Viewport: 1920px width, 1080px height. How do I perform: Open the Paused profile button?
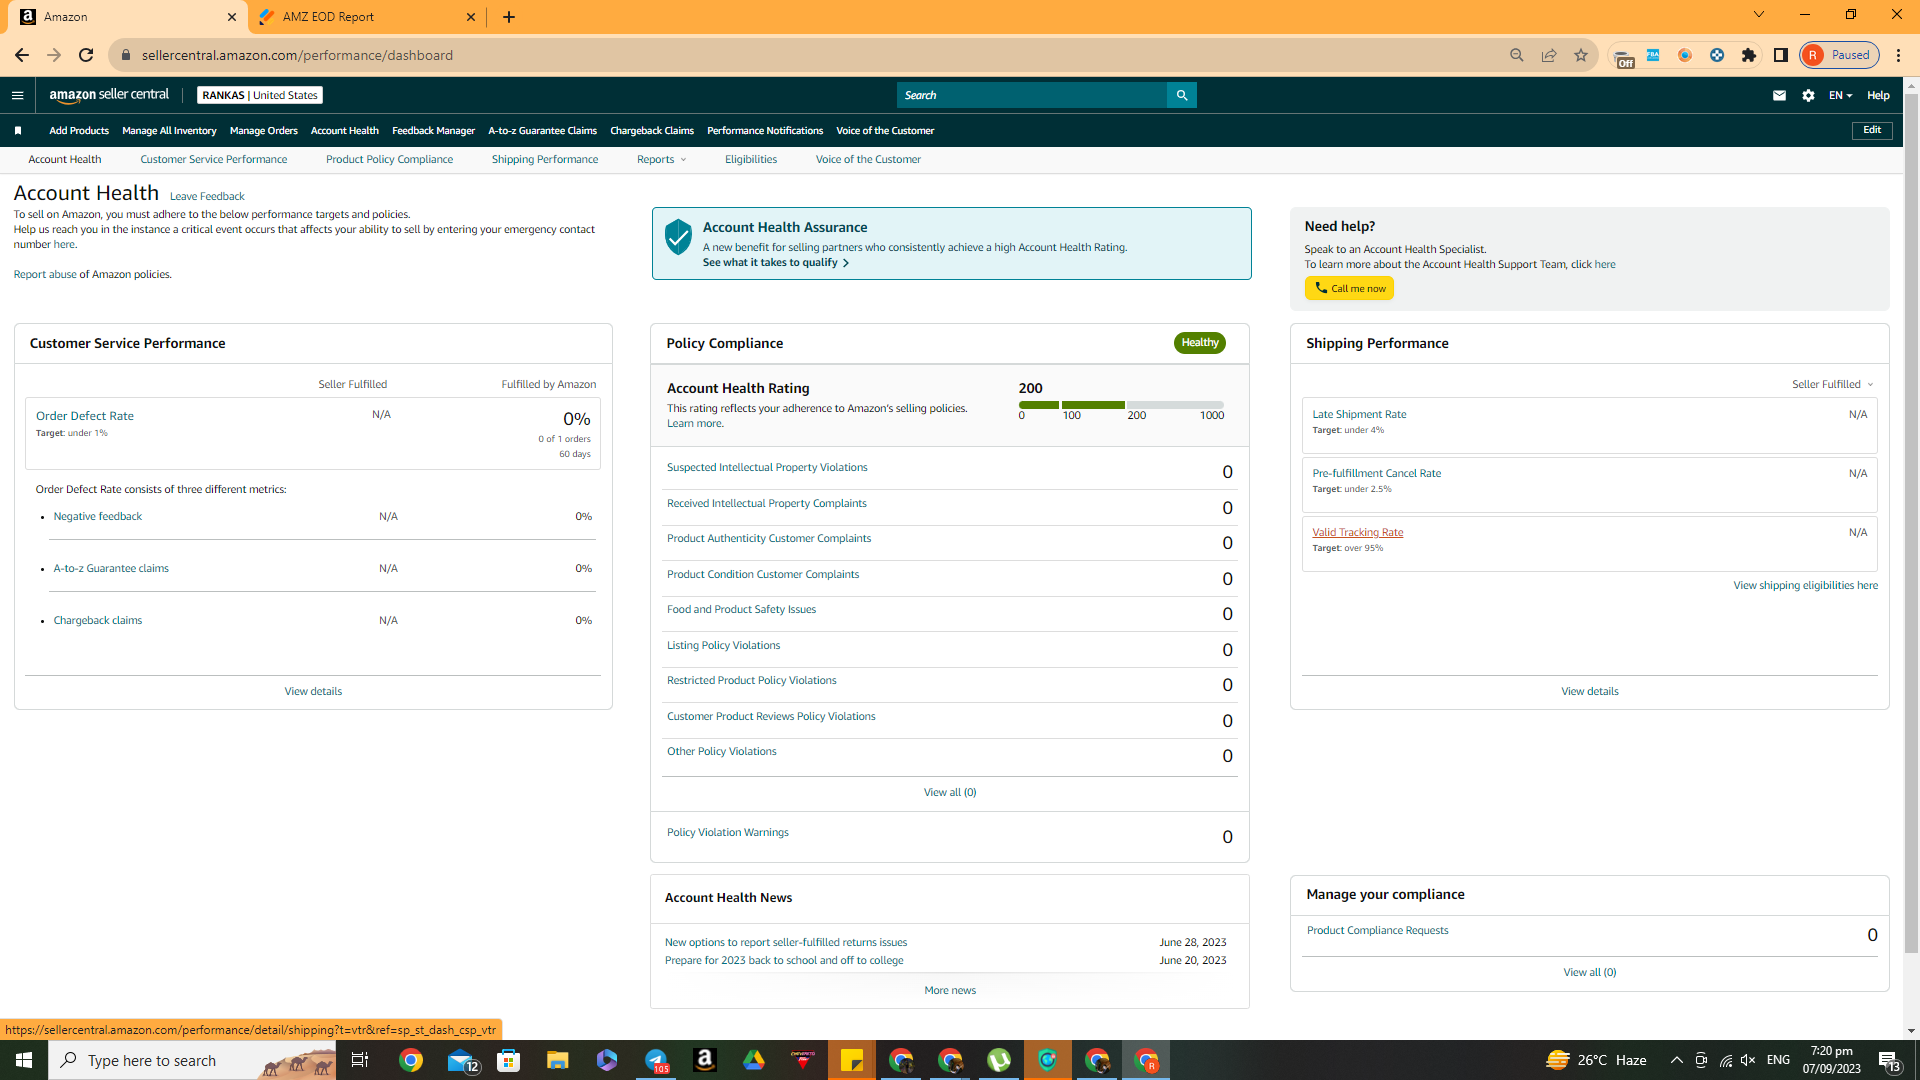click(x=1840, y=55)
